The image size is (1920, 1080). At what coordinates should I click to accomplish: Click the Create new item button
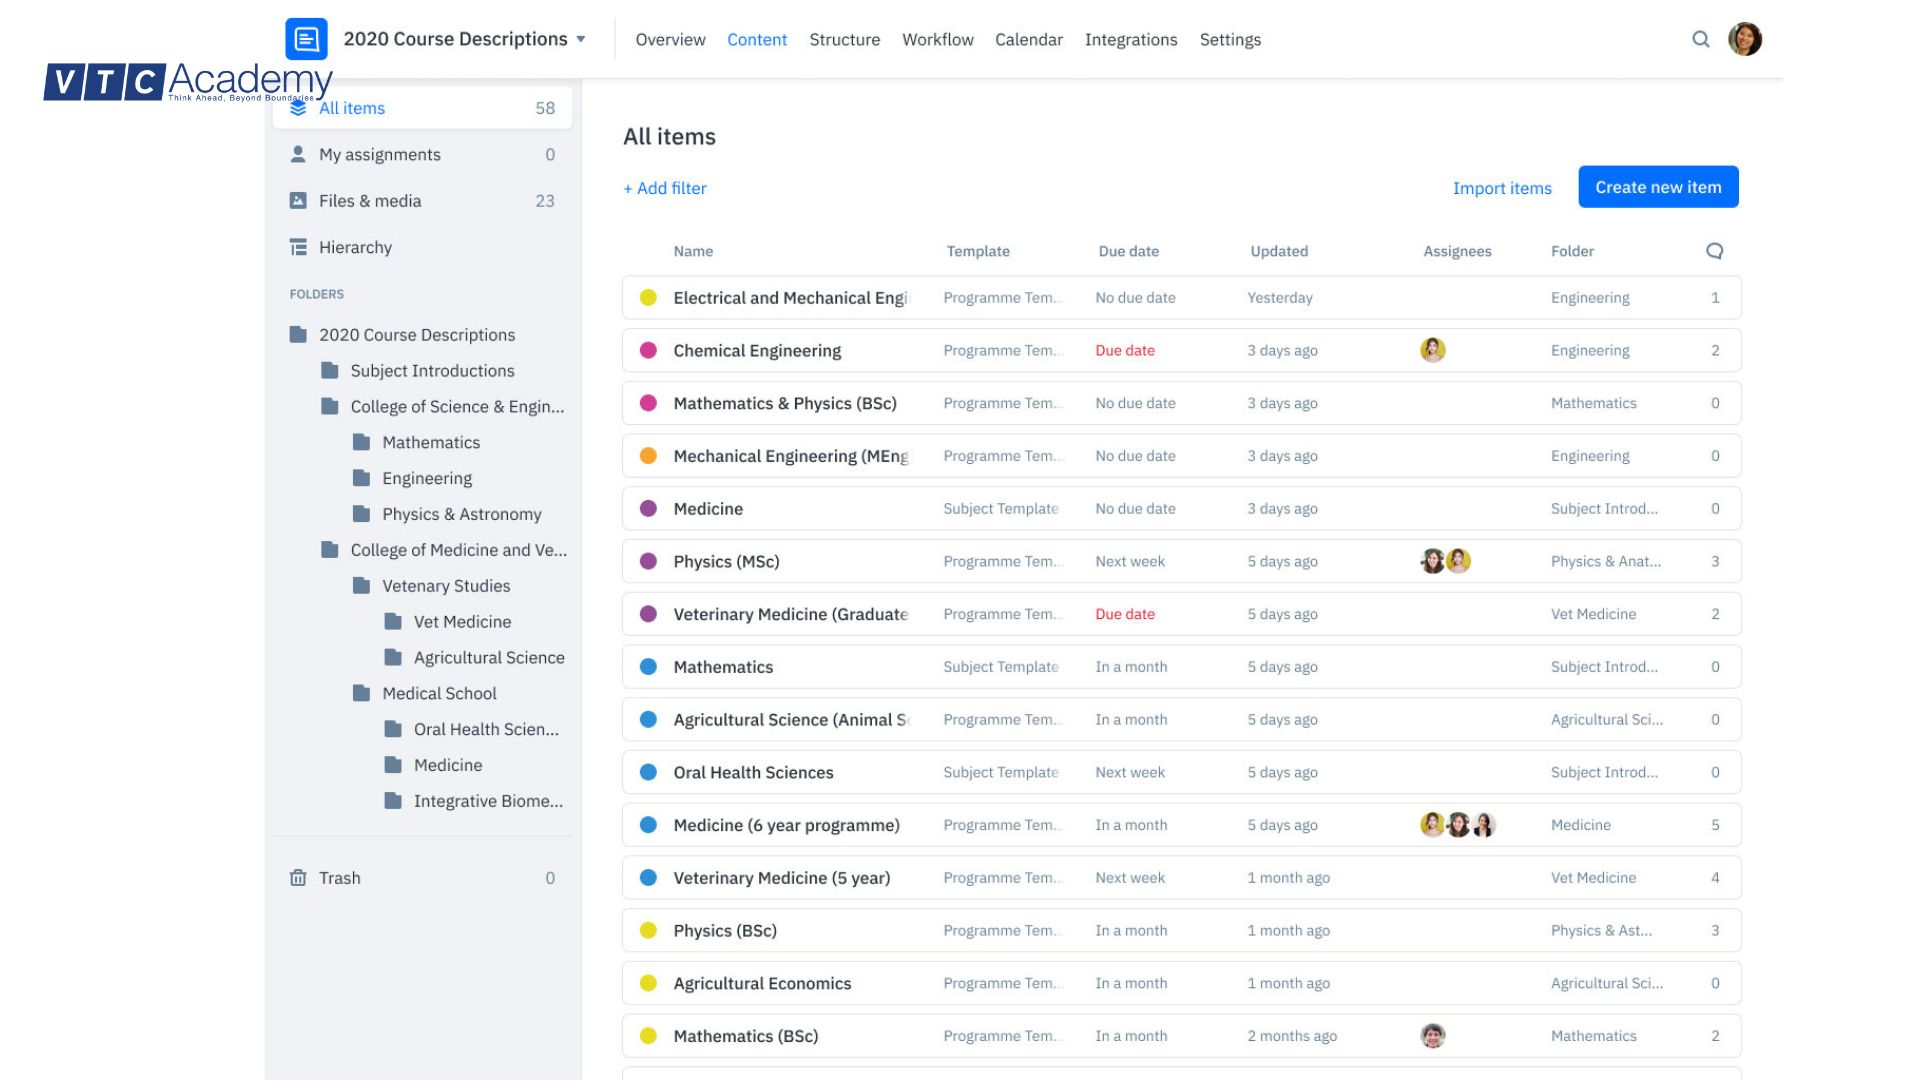click(1657, 187)
